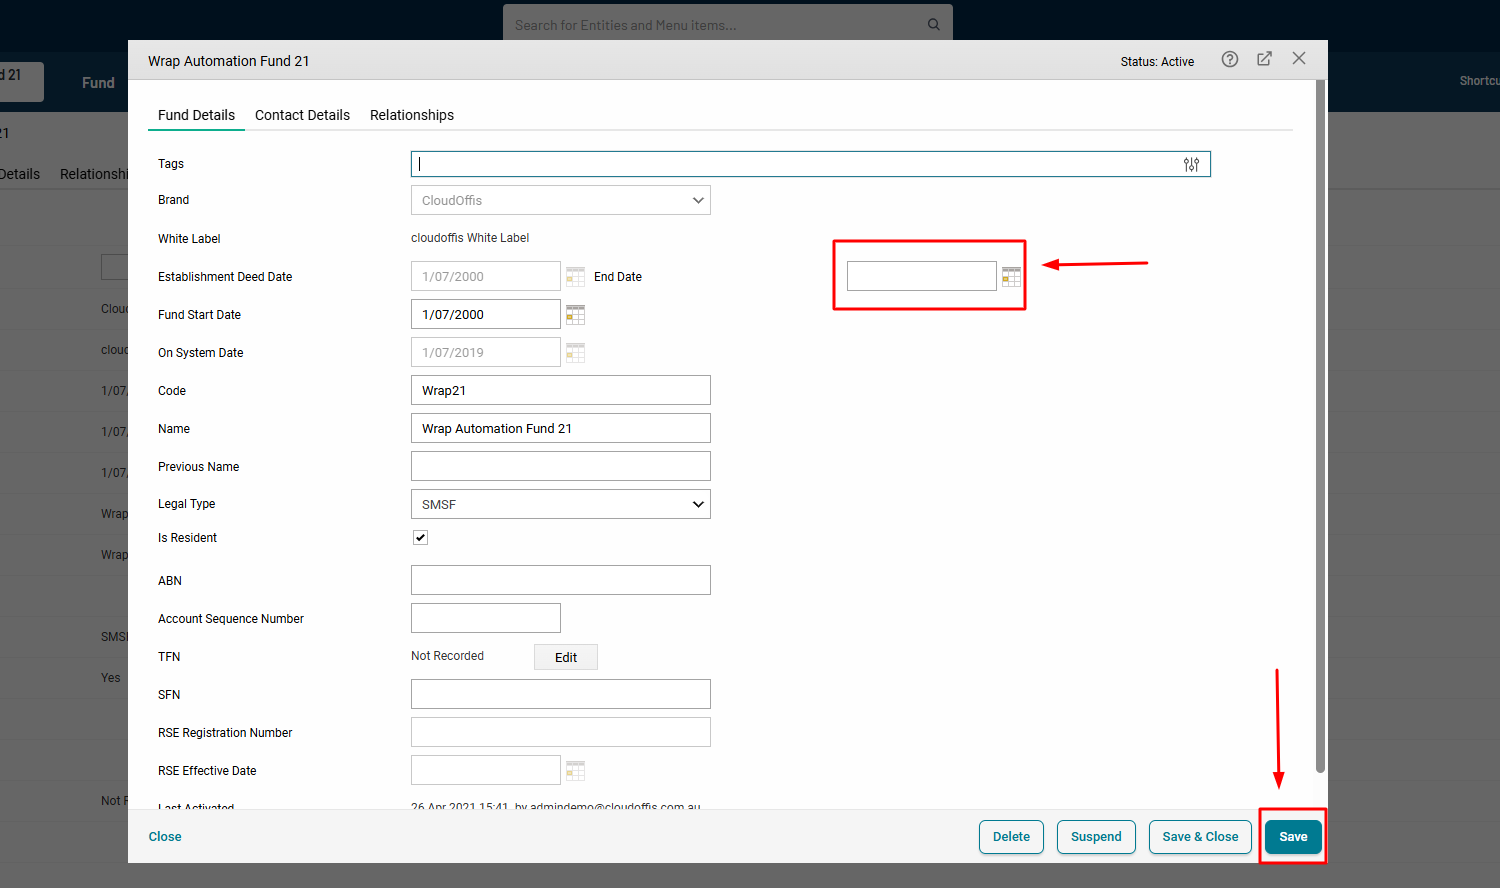Viewport: 1500px width, 888px height.
Task: Click the Establishment Deed Date calendar icon
Action: click(x=575, y=277)
